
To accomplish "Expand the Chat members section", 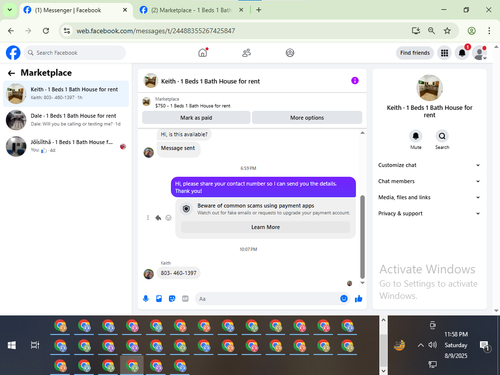I will point(429,181).
